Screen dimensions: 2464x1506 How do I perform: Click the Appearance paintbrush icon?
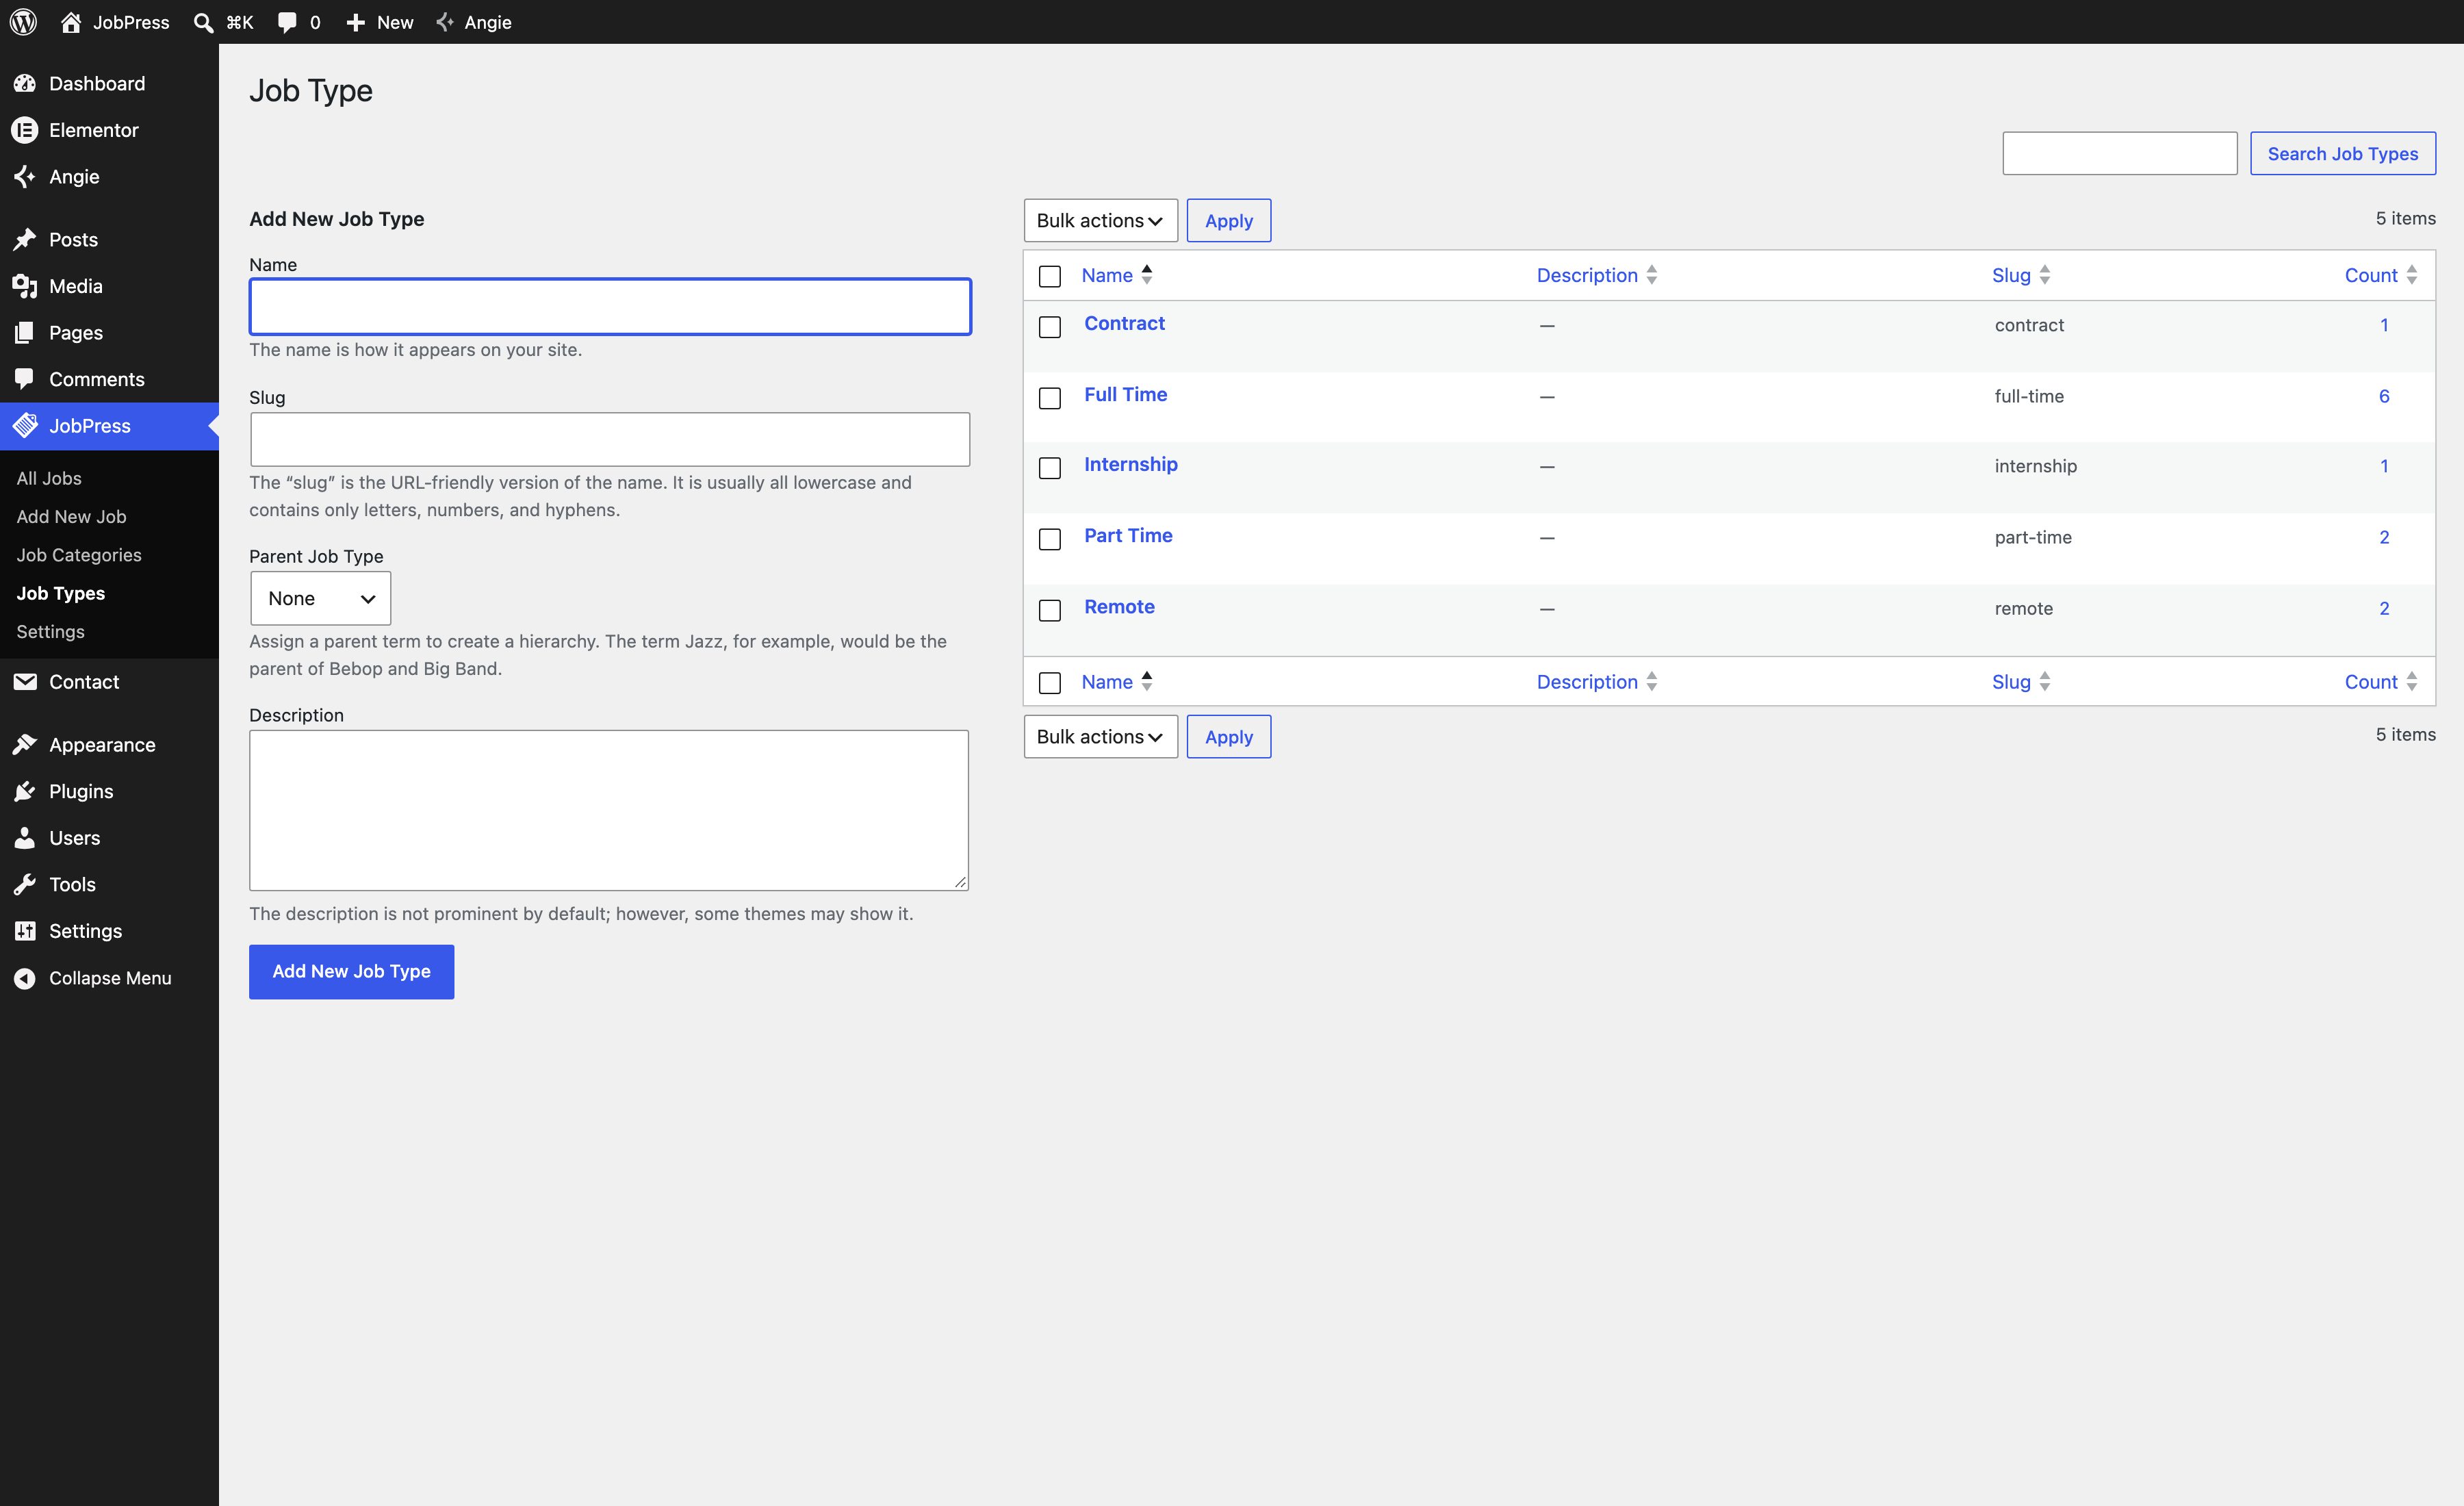point(25,745)
